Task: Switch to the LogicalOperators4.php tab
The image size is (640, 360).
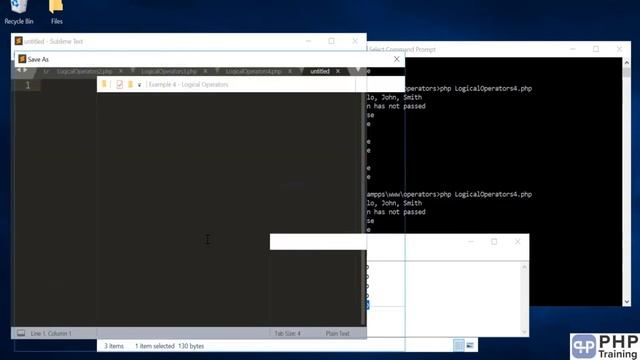Action: [253, 71]
